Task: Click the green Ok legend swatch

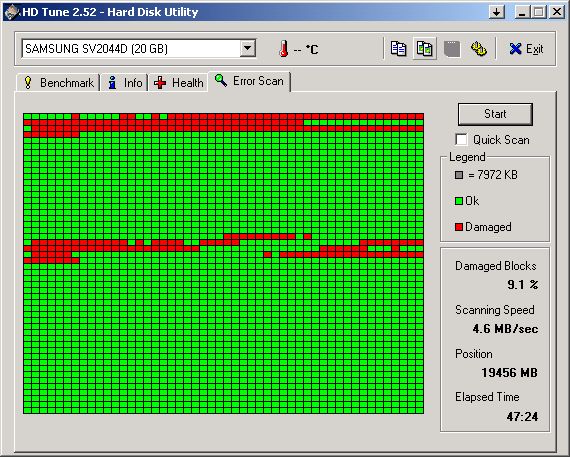Action: pos(459,201)
